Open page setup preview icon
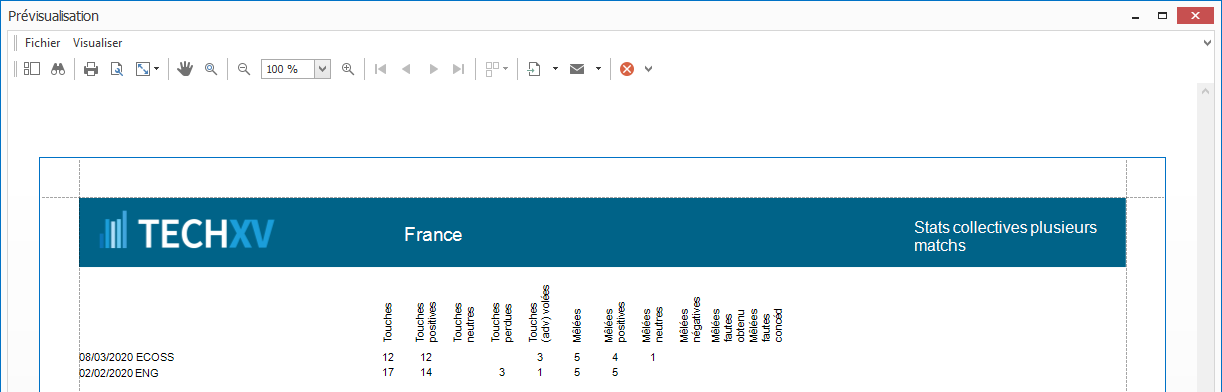The height and width of the screenshot is (392, 1222). pyautogui.click(x=117, y=69)
